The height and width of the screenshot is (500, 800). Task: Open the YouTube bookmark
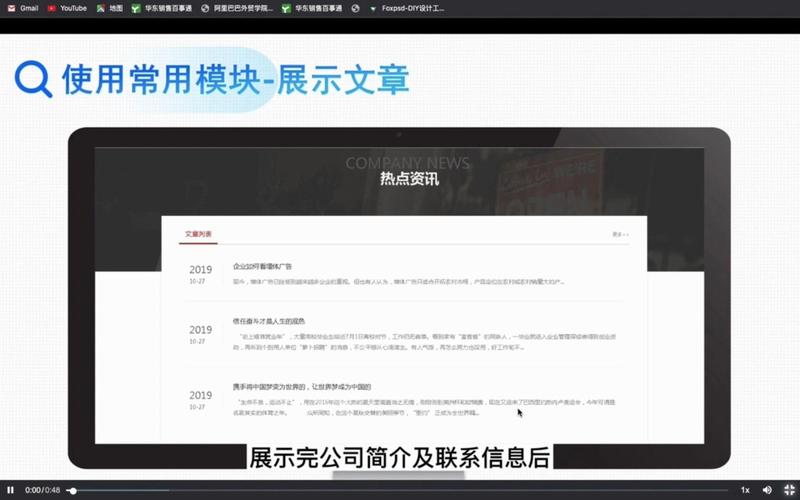click(67, 8)
